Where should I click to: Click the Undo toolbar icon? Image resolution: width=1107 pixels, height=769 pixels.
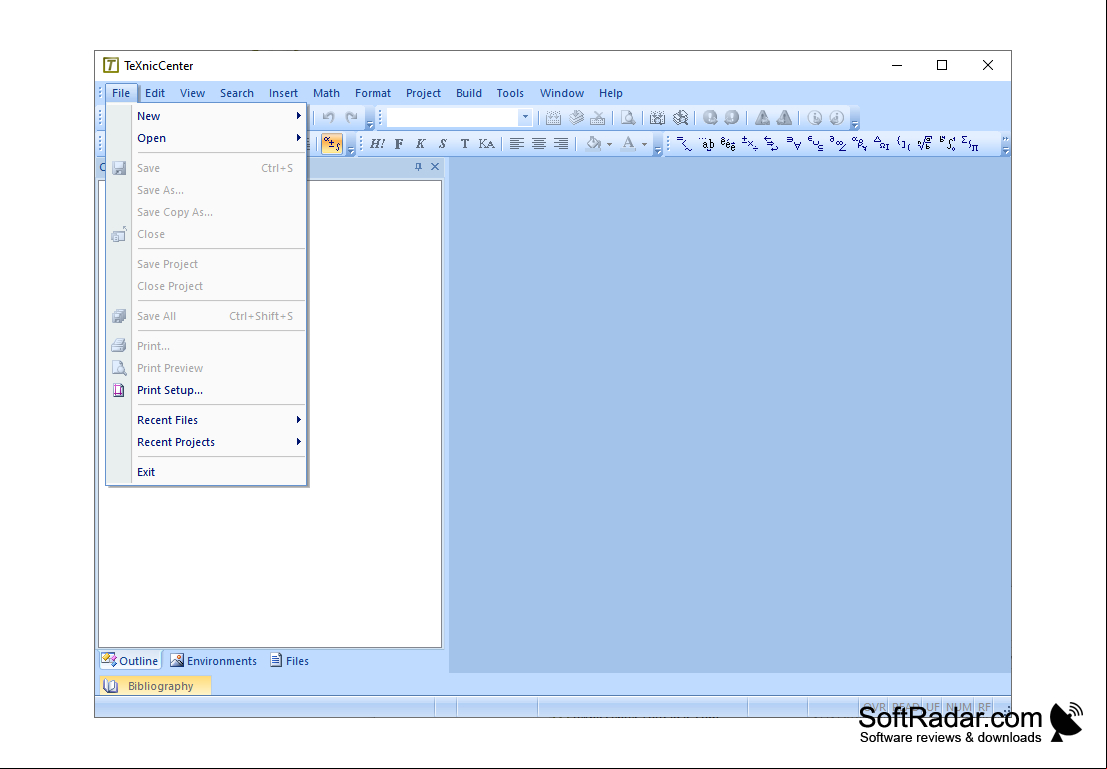click(x=328, y=117)
